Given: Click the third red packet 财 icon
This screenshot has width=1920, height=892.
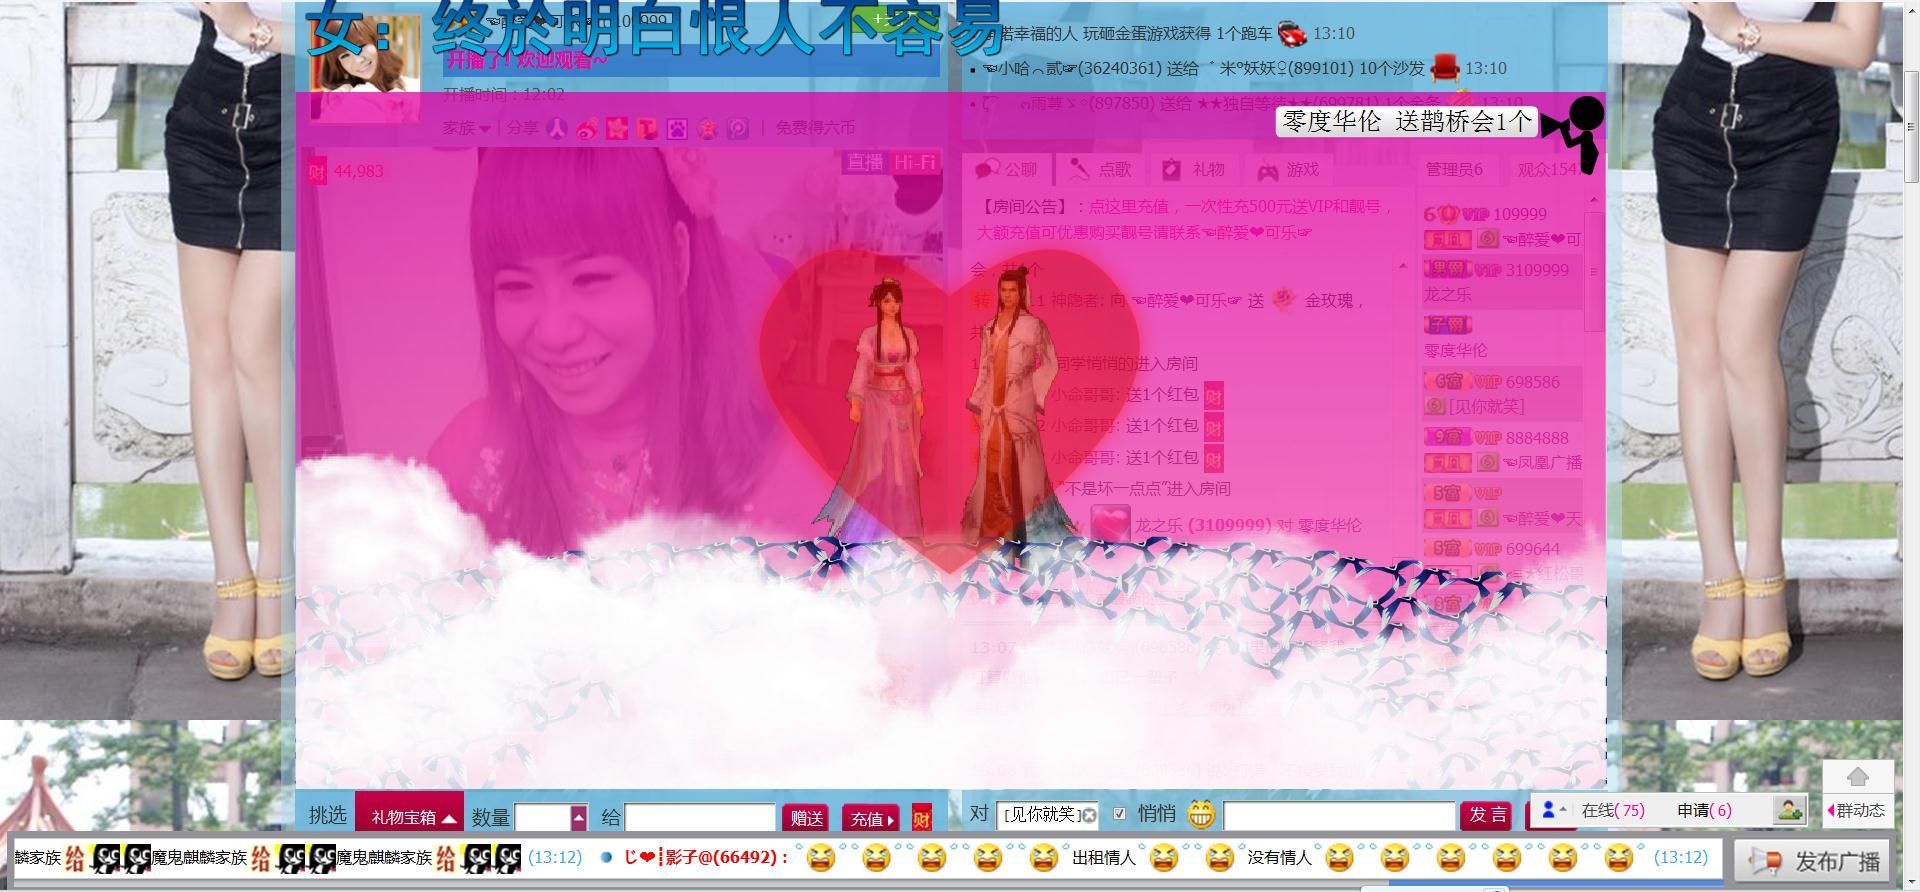Looking at the screenshot, I should point(1213,460).
